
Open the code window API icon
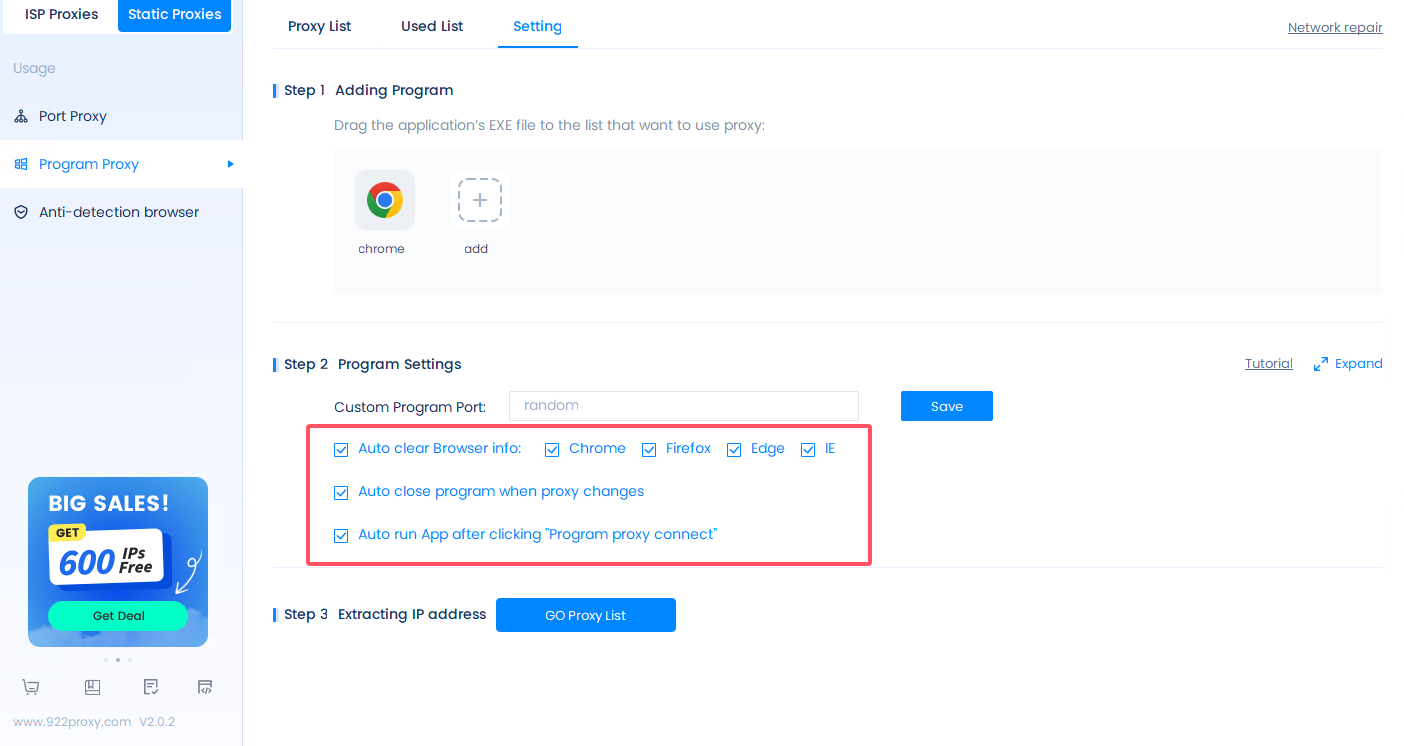coord(205,687)
